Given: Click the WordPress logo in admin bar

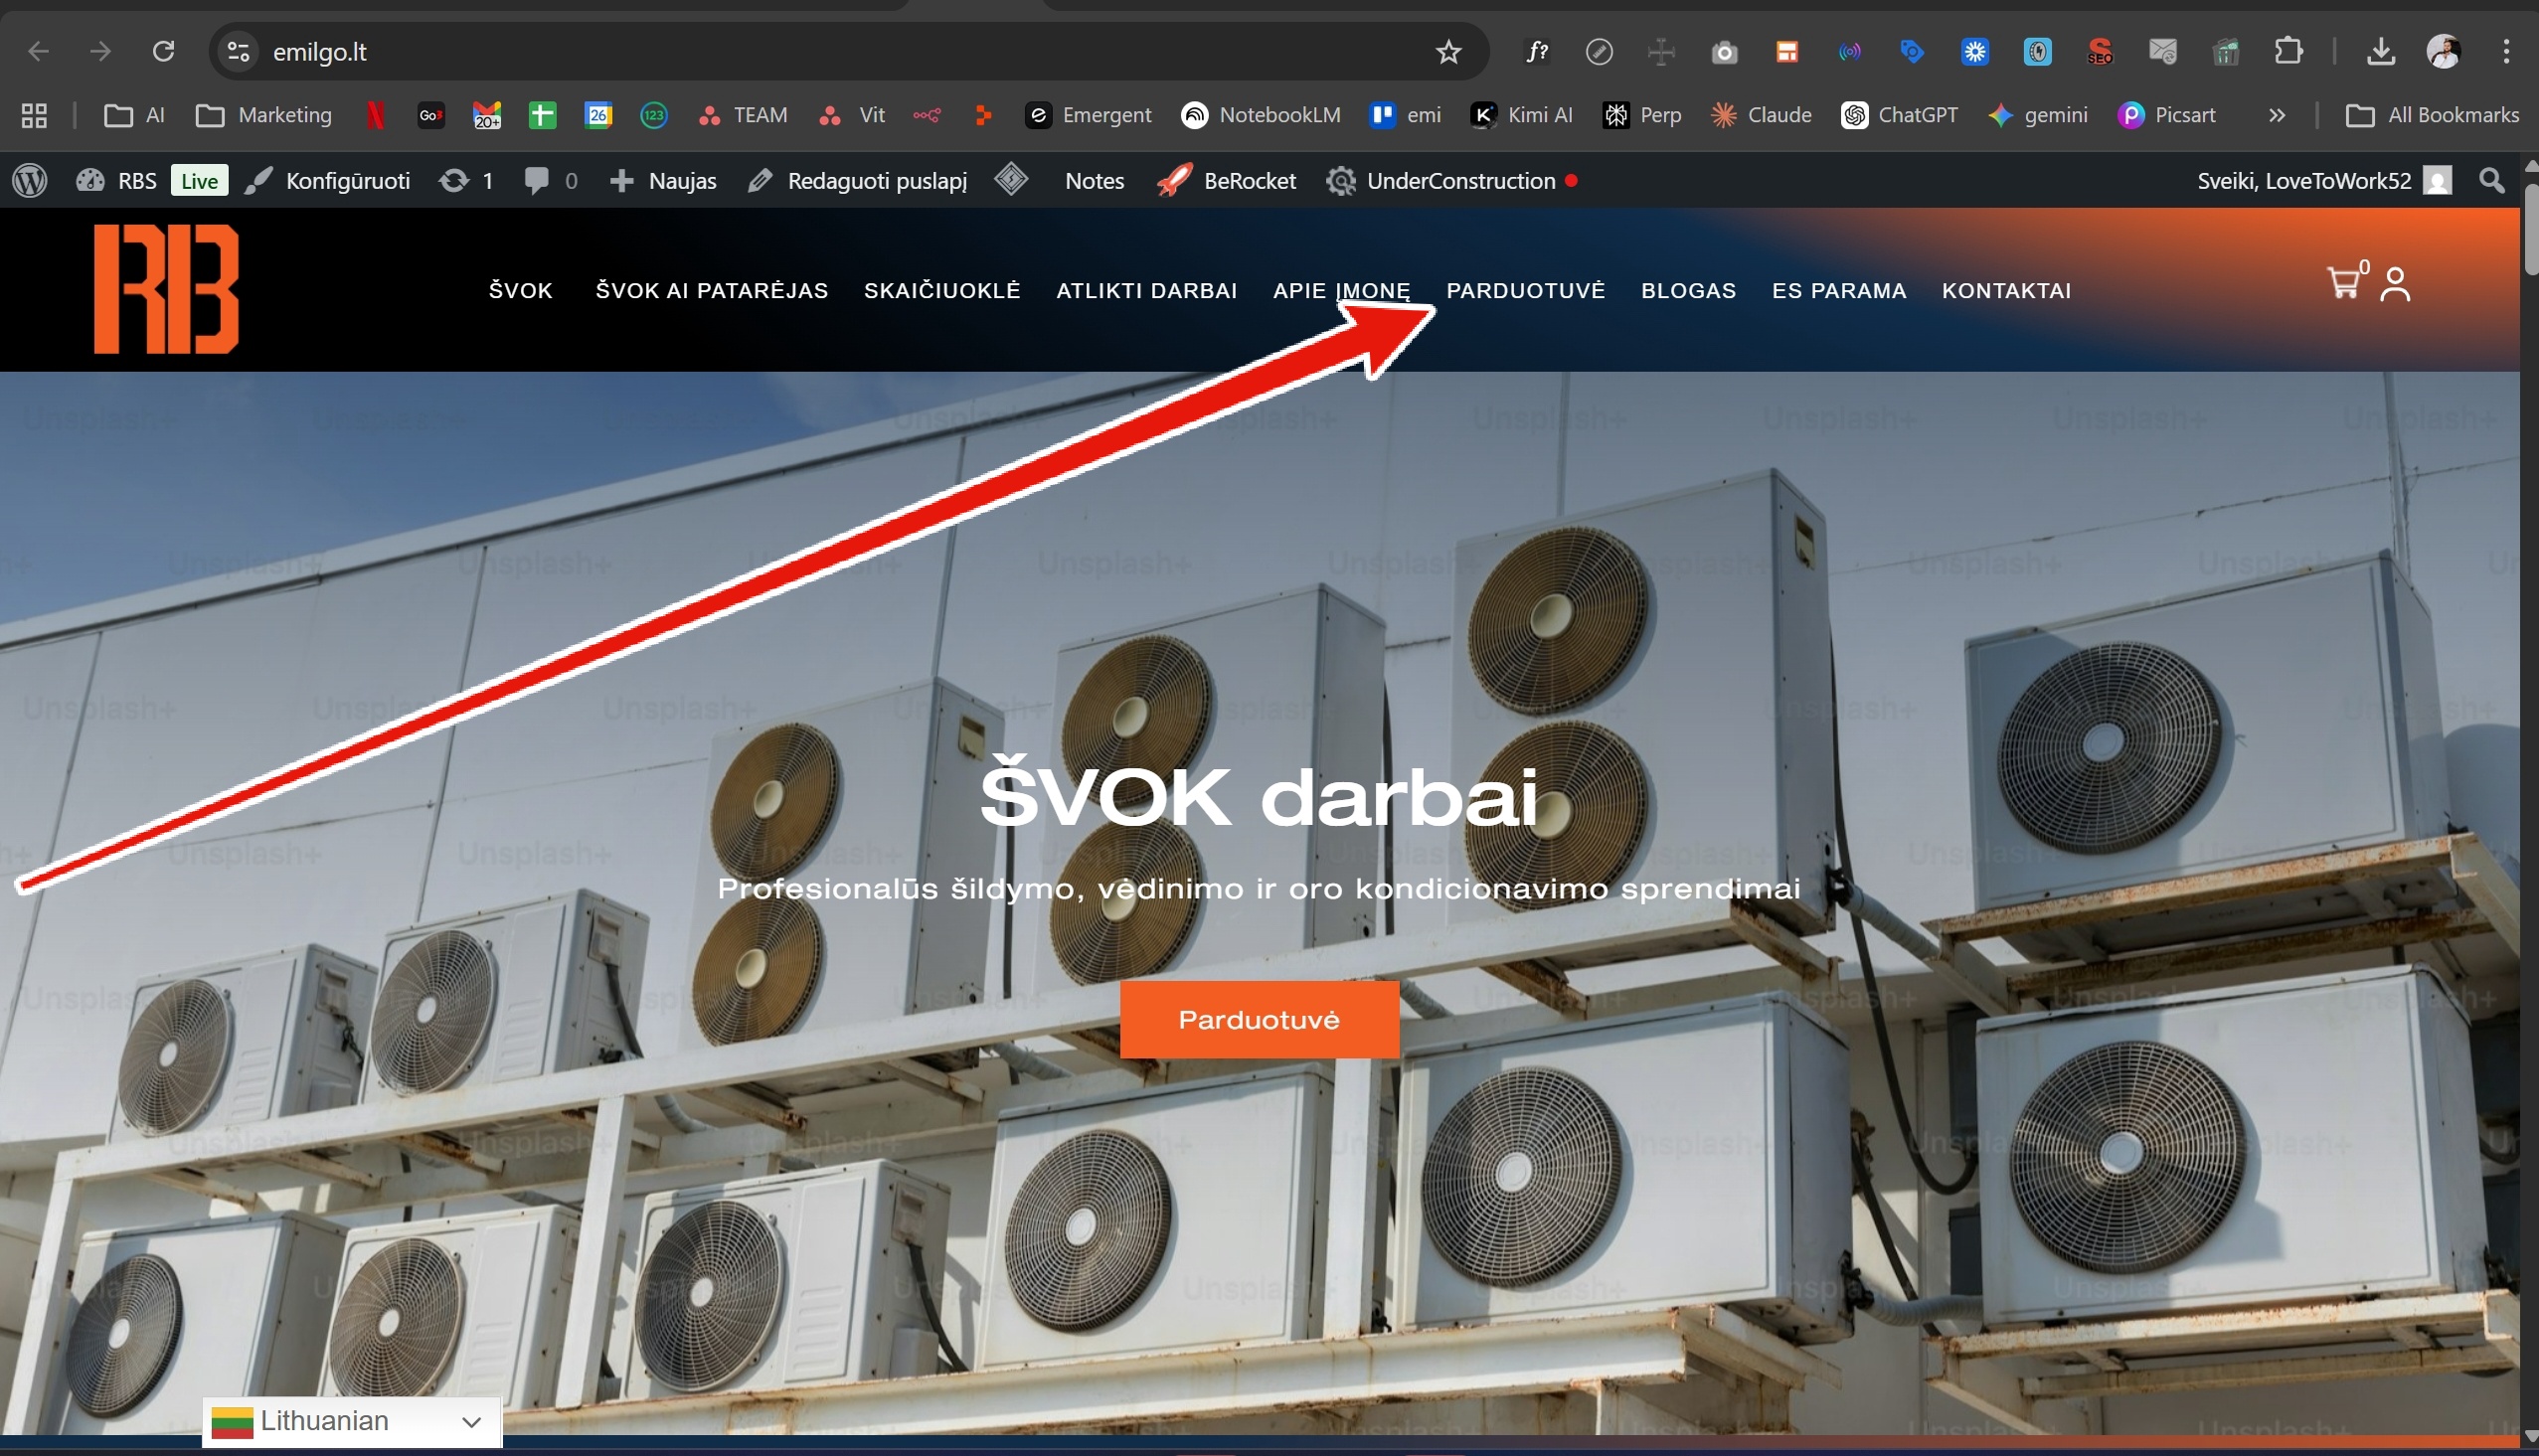Looking at the screenshot, I should click(30, 181).
